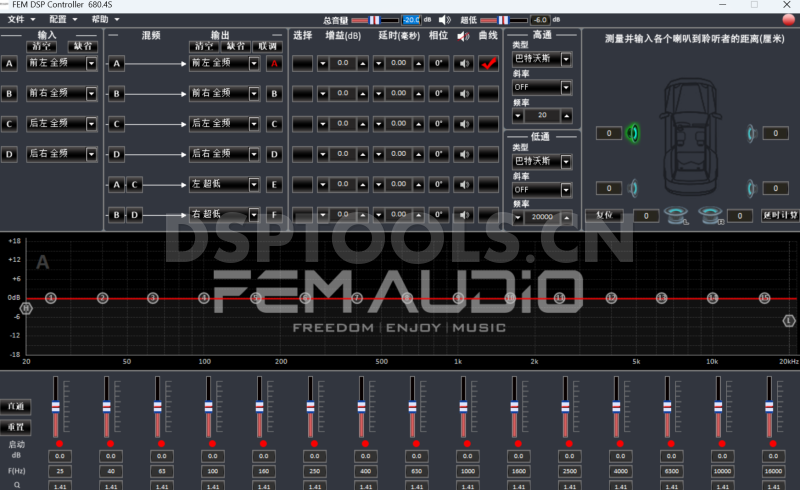Mute output F right subwoofer
The height and width of the screenshot is (490, 800).
point(463,214)
